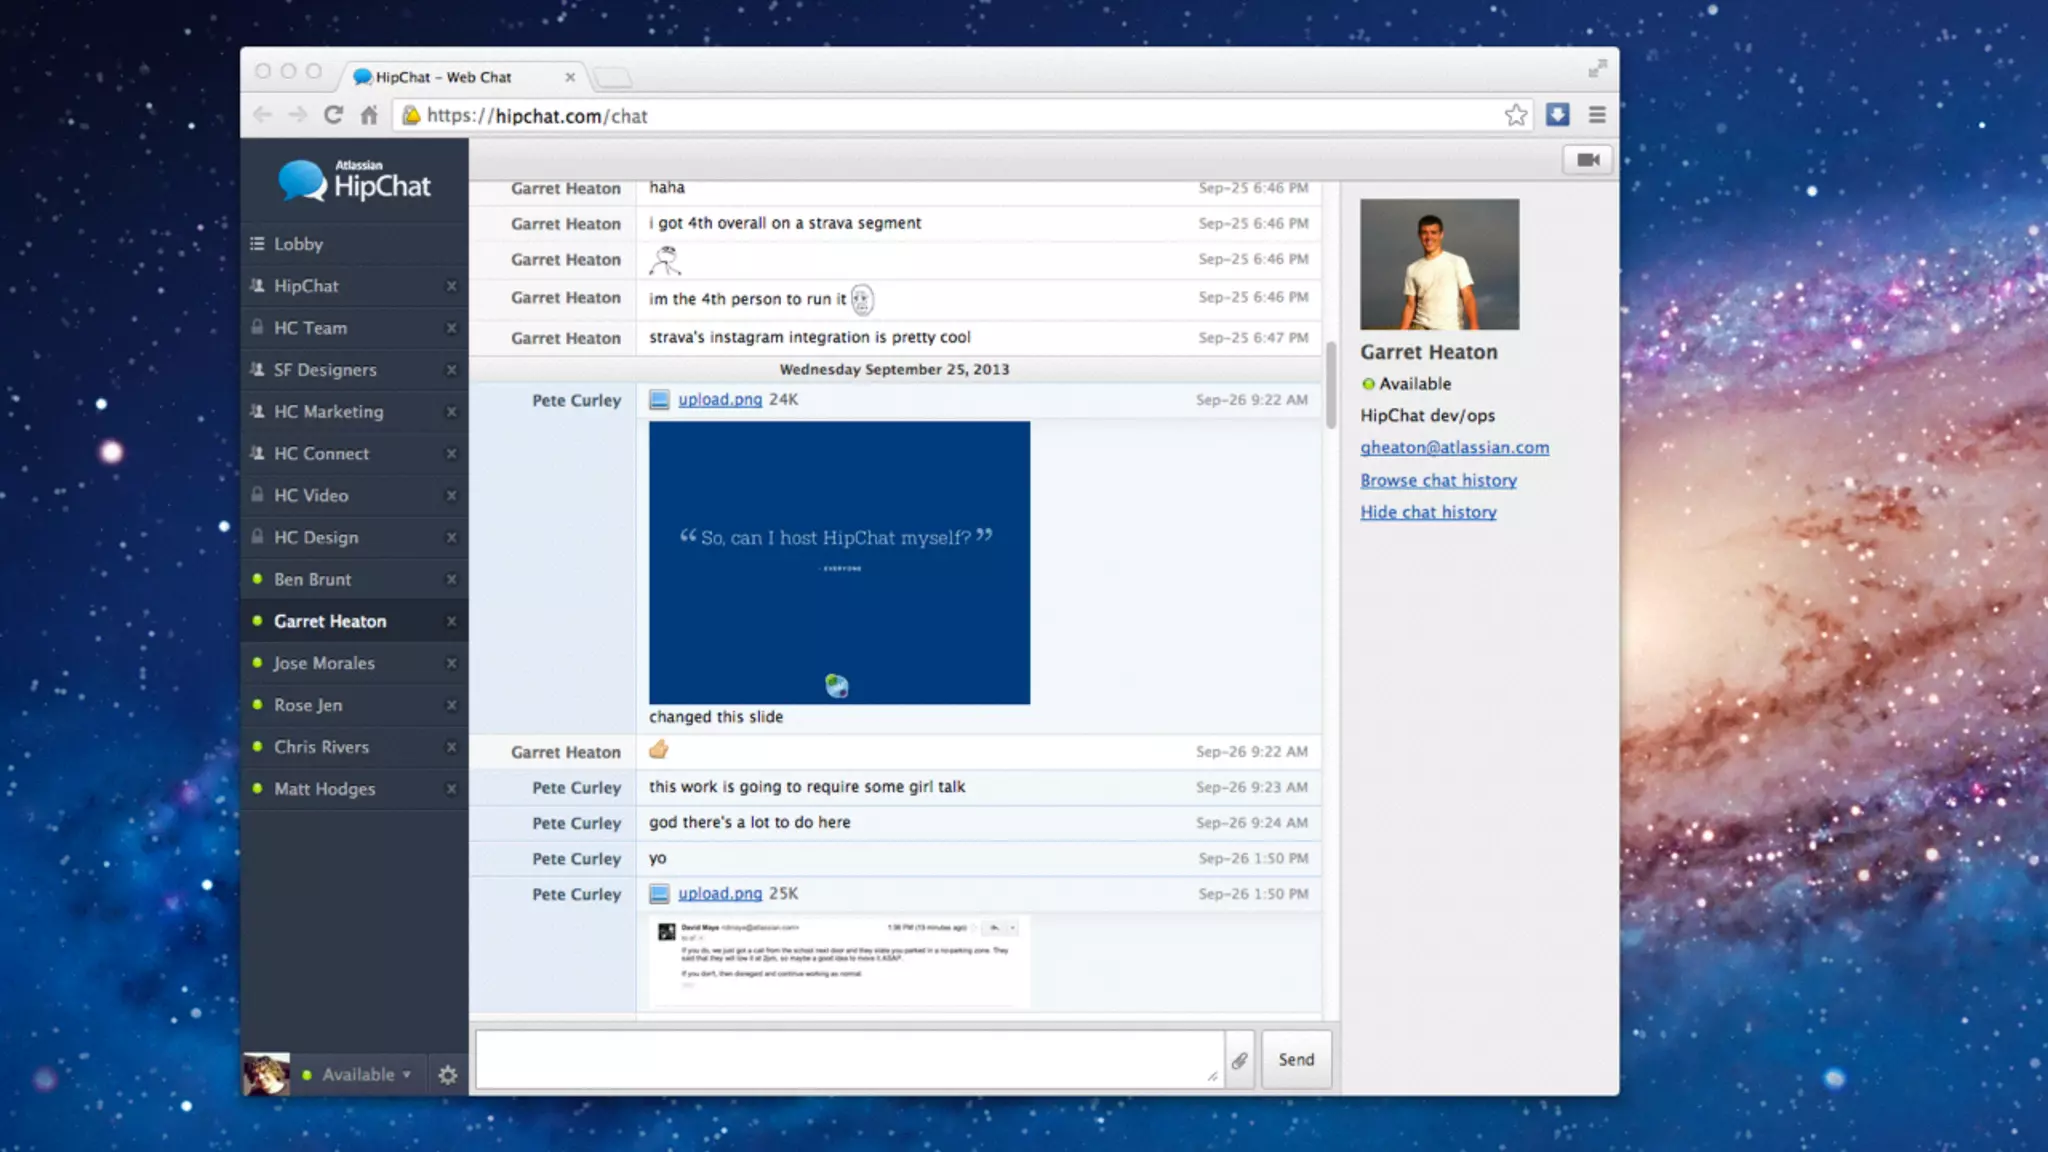2048x1152 pixels.
Task: Start a video call with camera icon
Action: point(1587,160)
